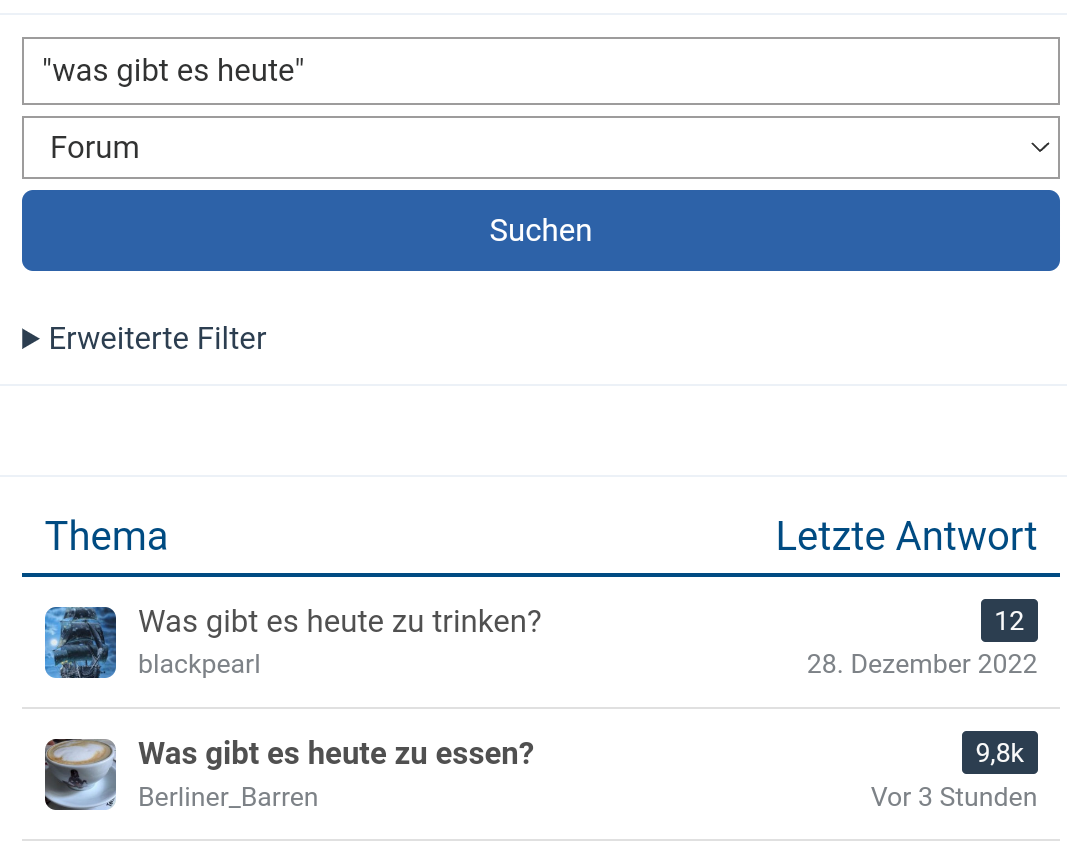
Task: Sort by the Thema column header
Action: coord(106,536)
